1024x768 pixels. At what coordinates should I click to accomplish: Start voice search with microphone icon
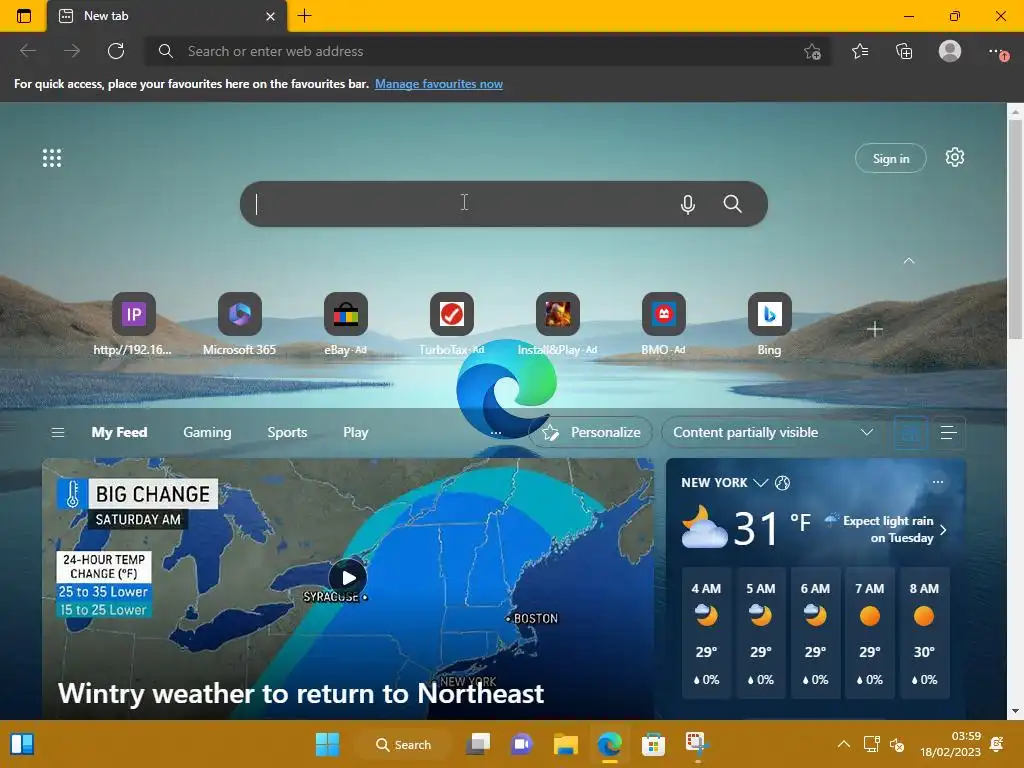[688, 204]
